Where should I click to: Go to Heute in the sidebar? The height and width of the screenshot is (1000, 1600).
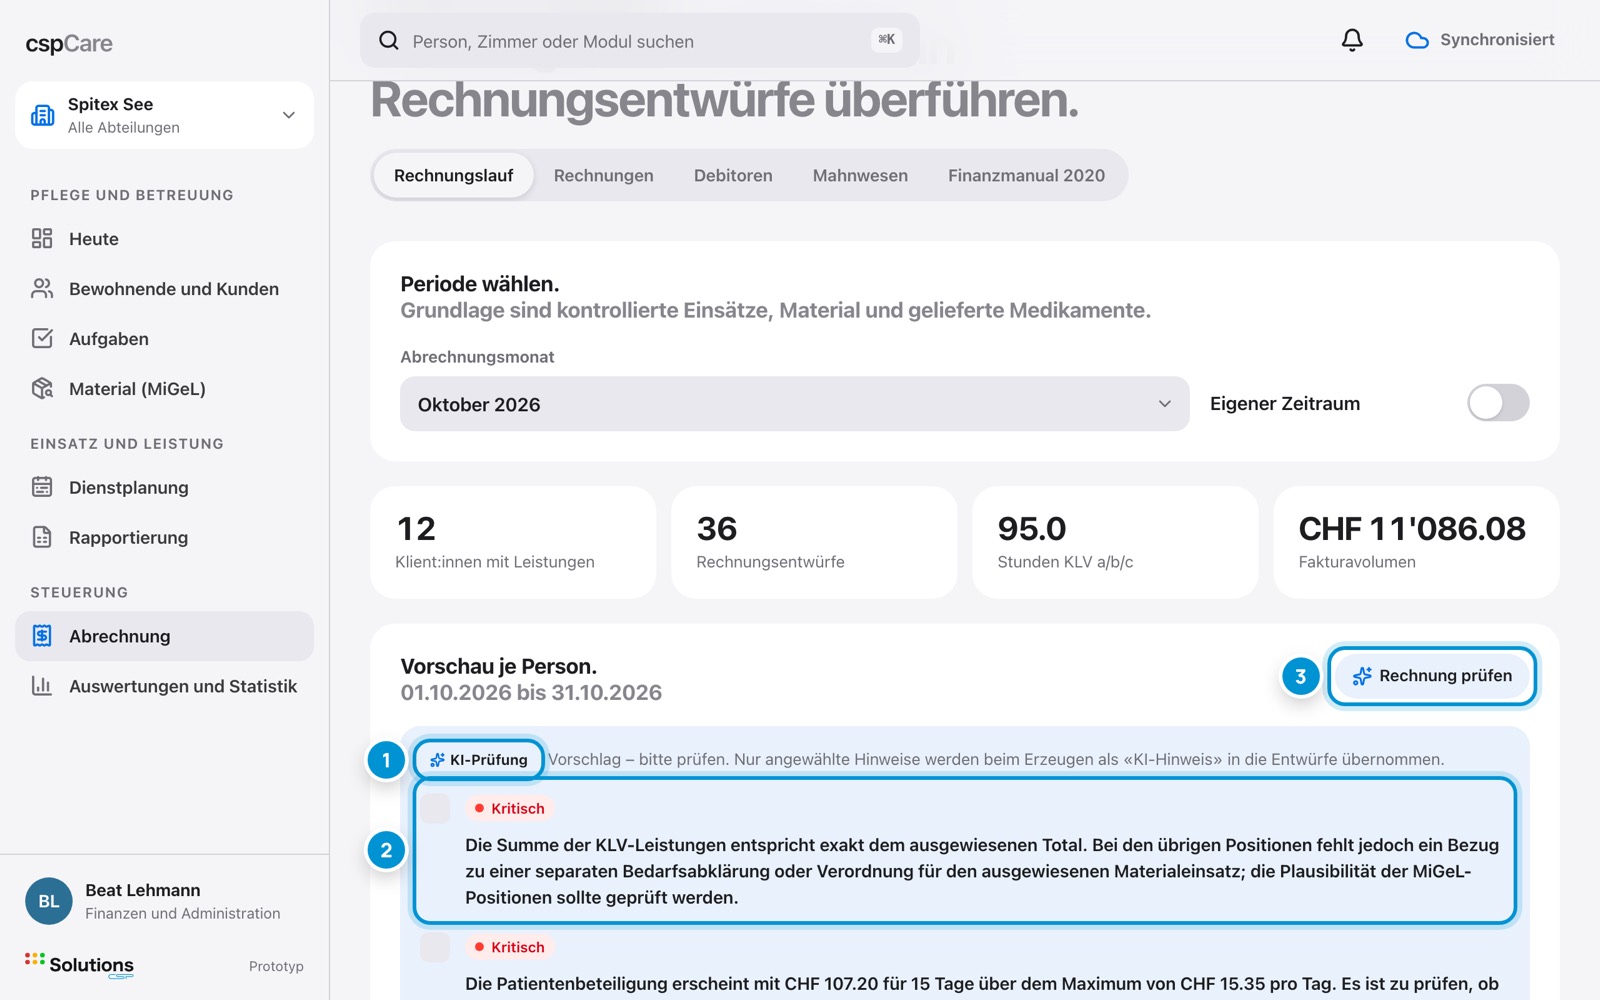point(164,239)
